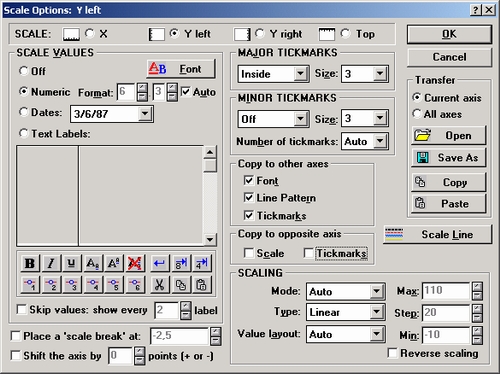Image resolution: width=500 pixels, height=374 pixels.
Task: Open the scaling Type dropdown
Action: tap(376, 312)
